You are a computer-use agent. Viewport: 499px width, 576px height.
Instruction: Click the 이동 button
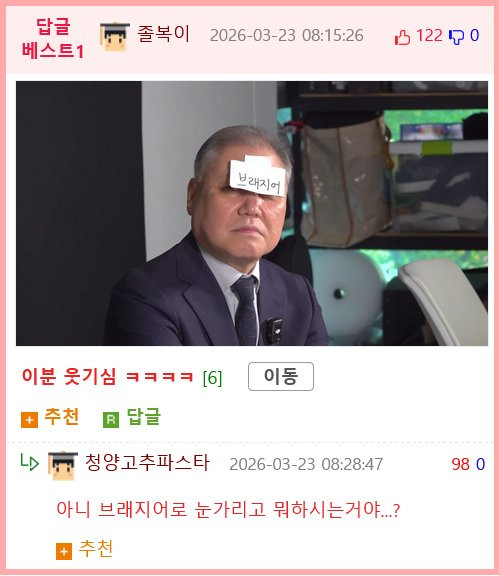click(281, 377)
